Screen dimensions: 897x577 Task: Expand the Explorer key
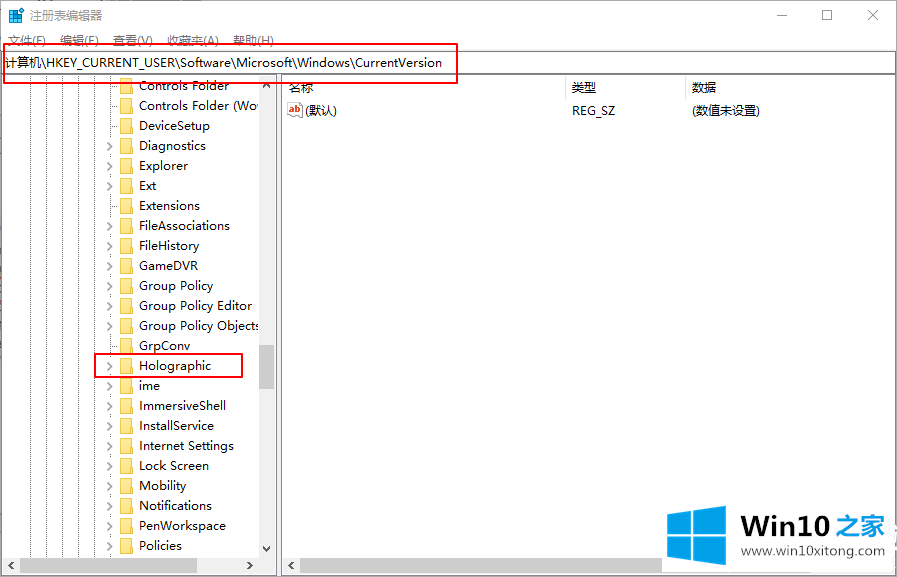tap(109, 166)
